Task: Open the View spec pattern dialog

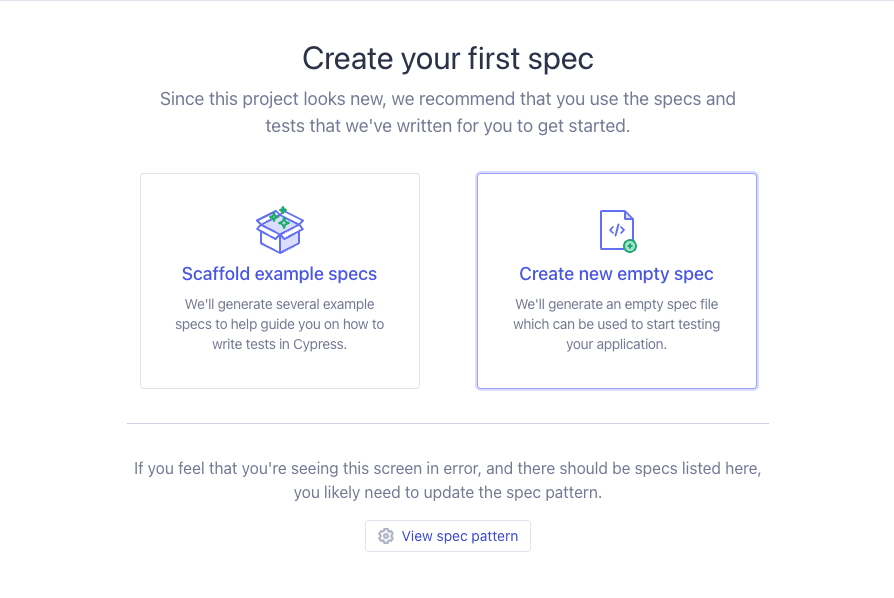Action: (x=447, y=536)
